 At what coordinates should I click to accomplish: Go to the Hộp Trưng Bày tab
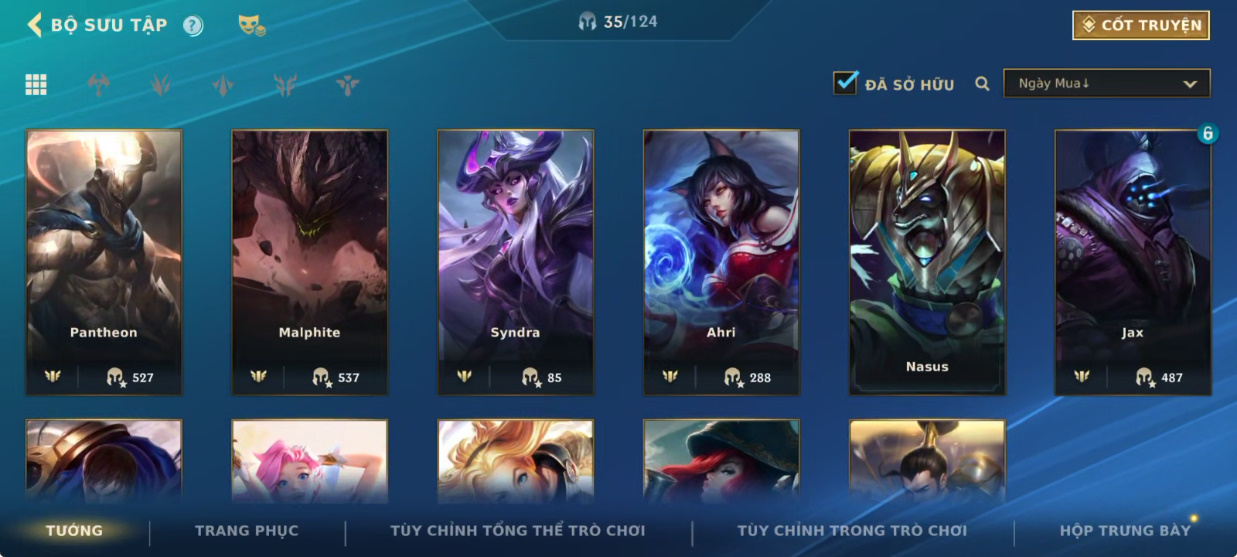click(1125, 530)
